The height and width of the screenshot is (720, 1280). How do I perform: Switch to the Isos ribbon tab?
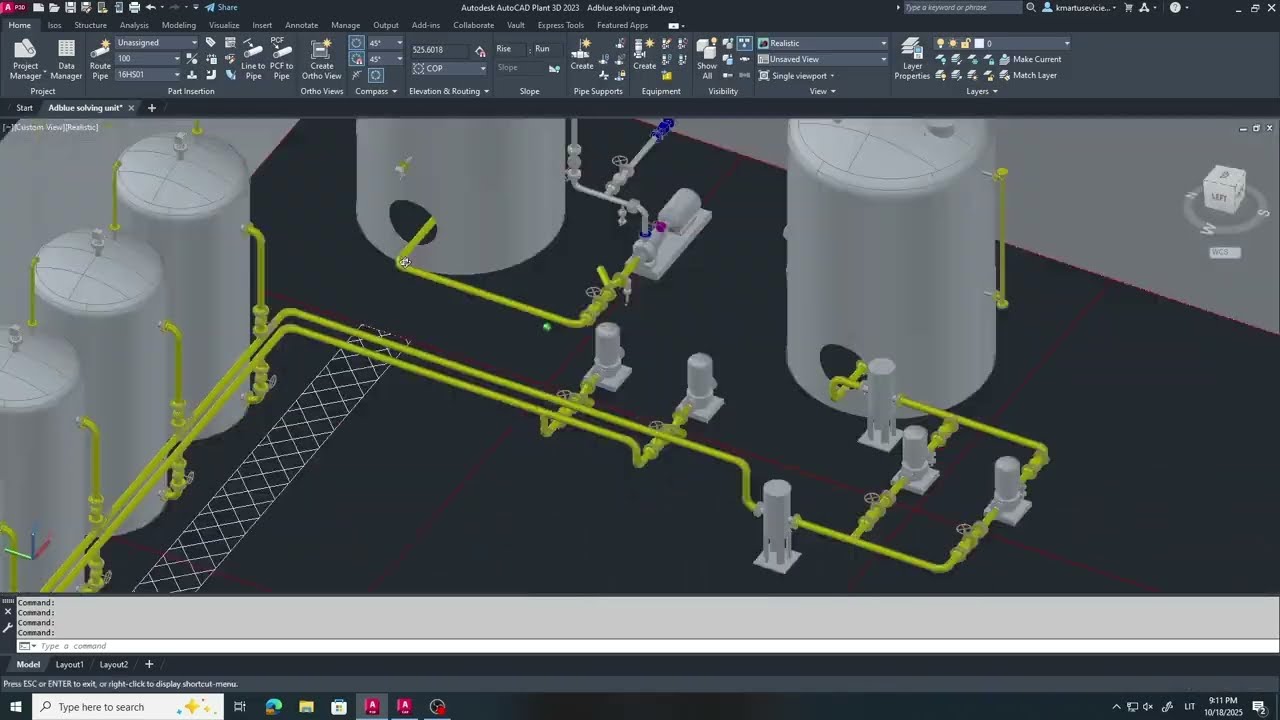54,25
